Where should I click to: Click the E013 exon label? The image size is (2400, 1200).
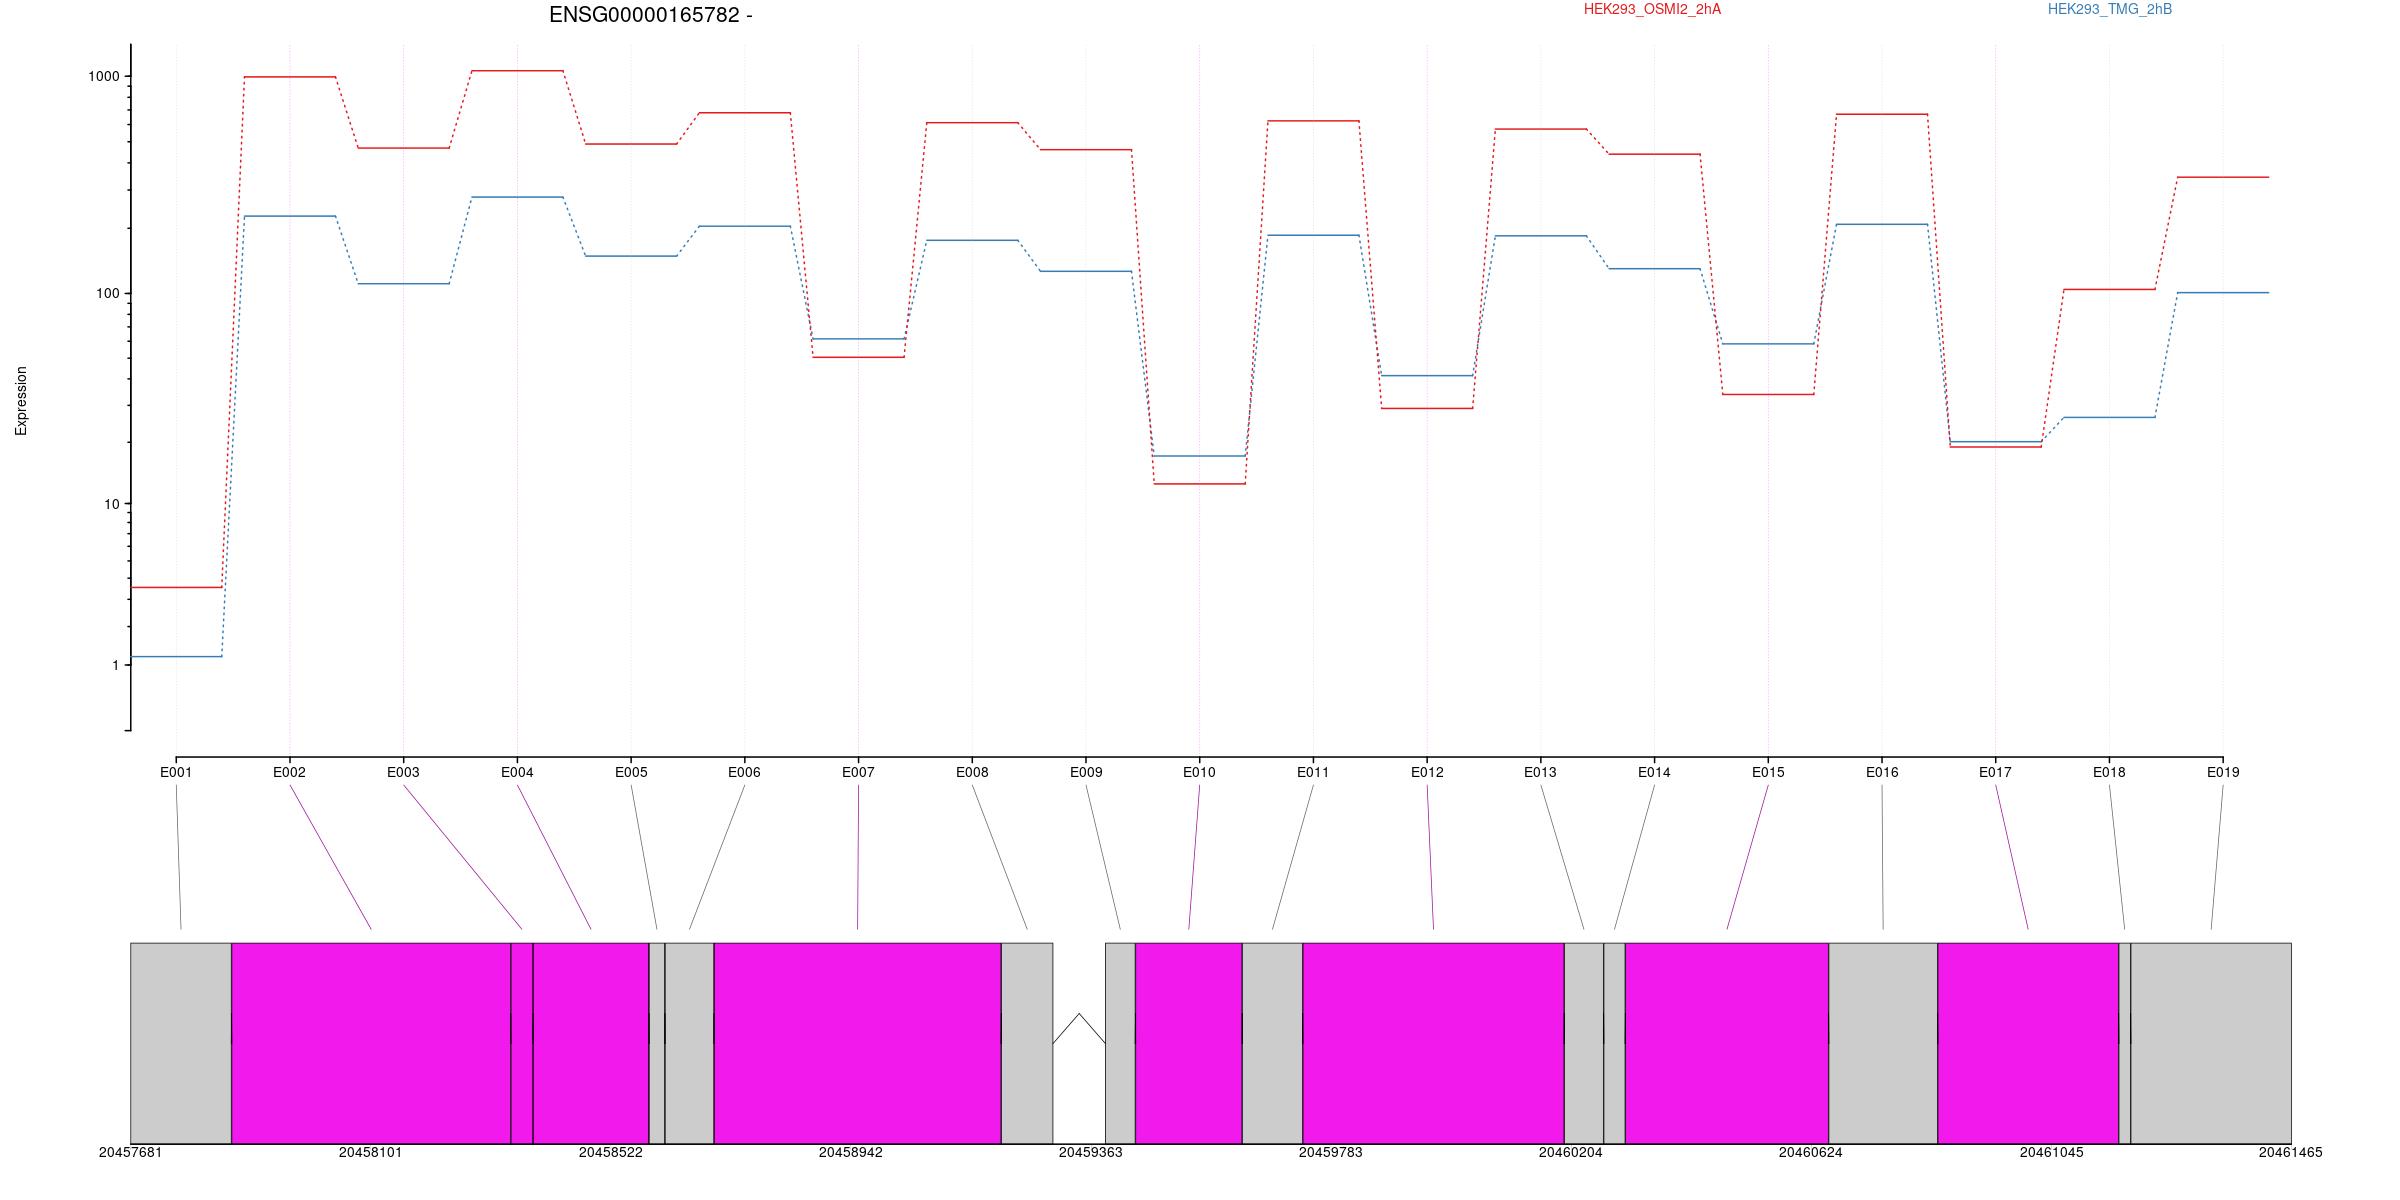(1540, 772)
